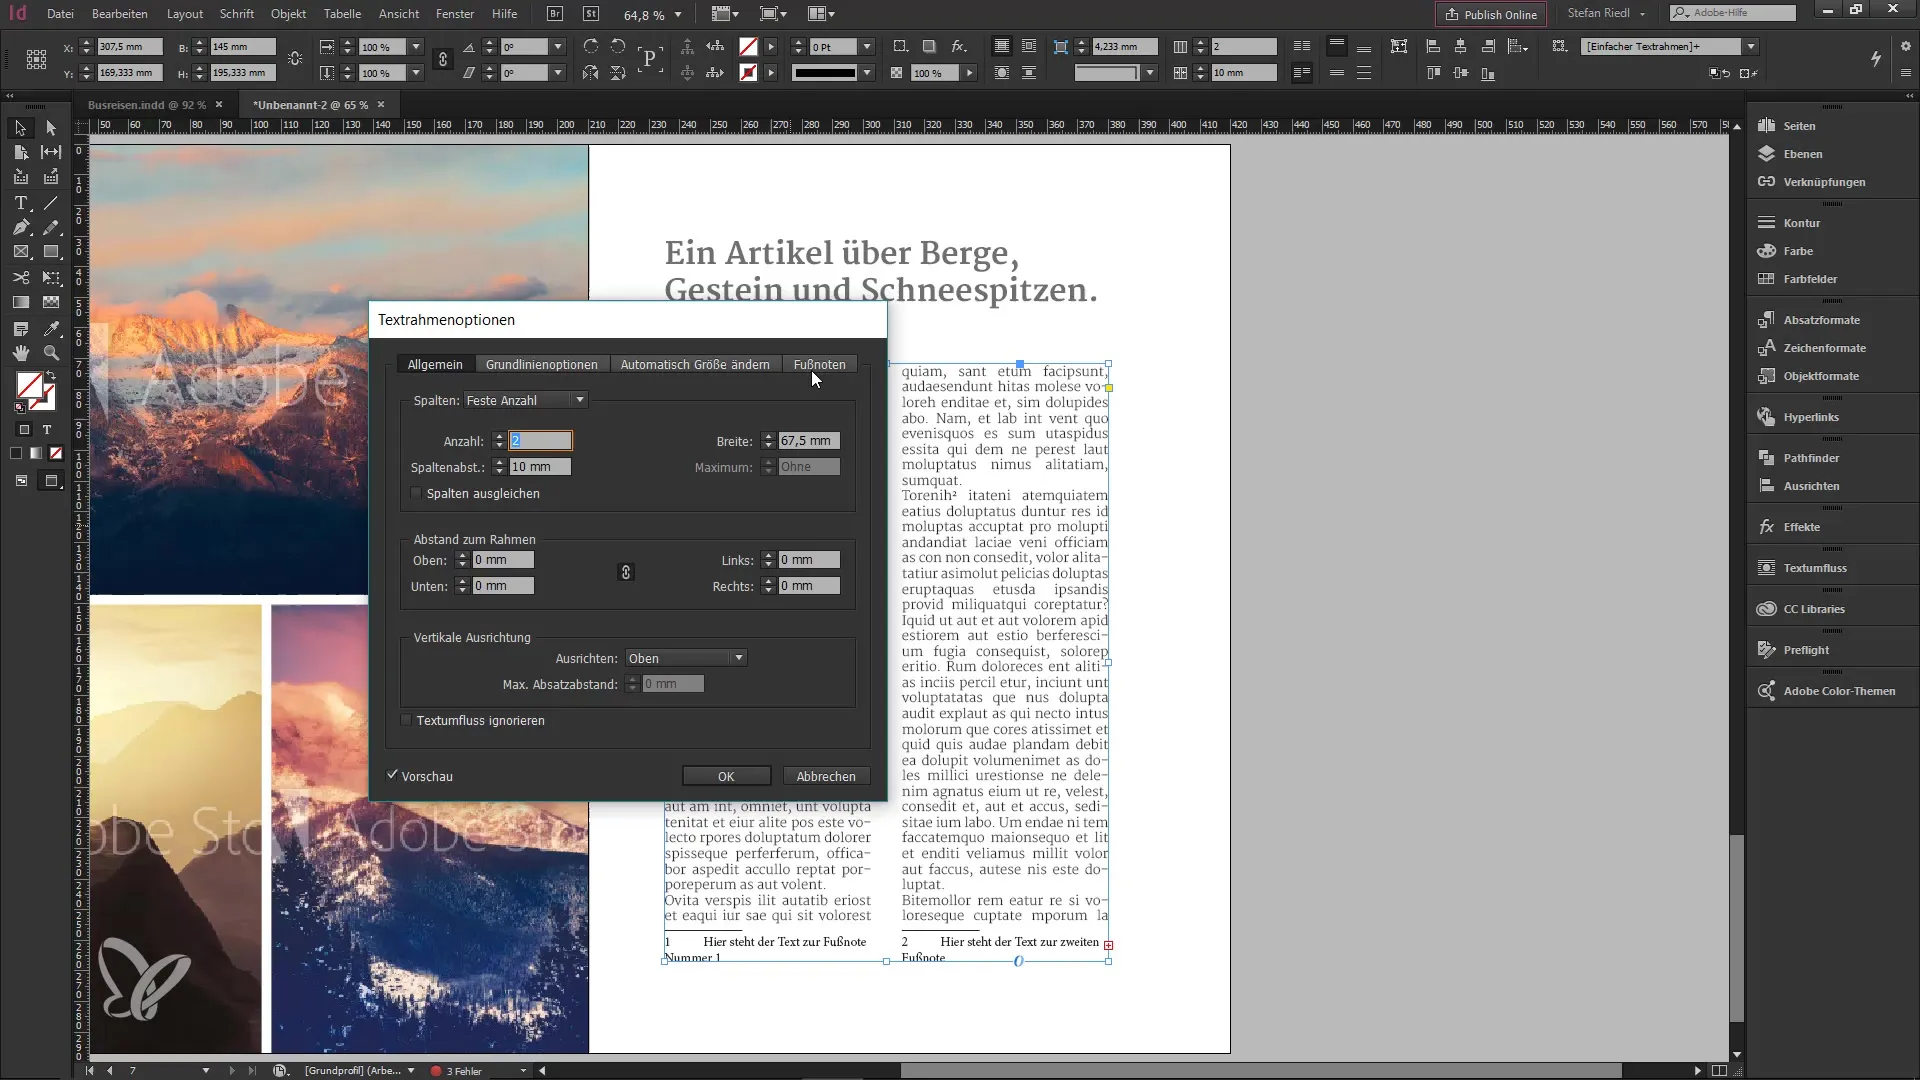
Task: Open the Bridge (Br) button
Action: (x=555, y=14)
